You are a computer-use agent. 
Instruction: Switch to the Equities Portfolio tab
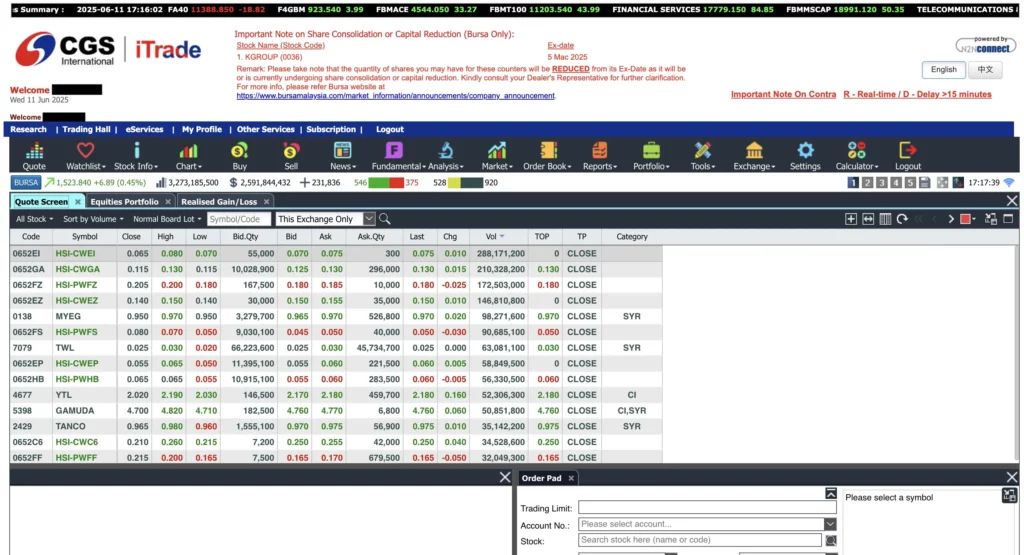[x=124, y=202]
